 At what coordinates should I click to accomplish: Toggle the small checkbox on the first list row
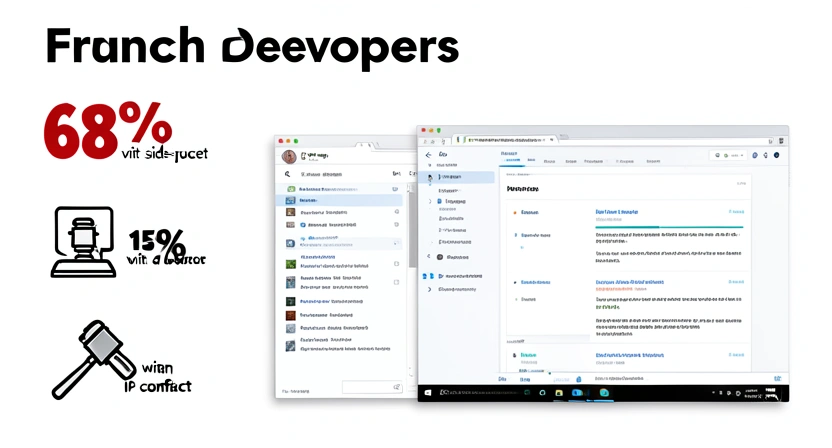coord(396,188)
